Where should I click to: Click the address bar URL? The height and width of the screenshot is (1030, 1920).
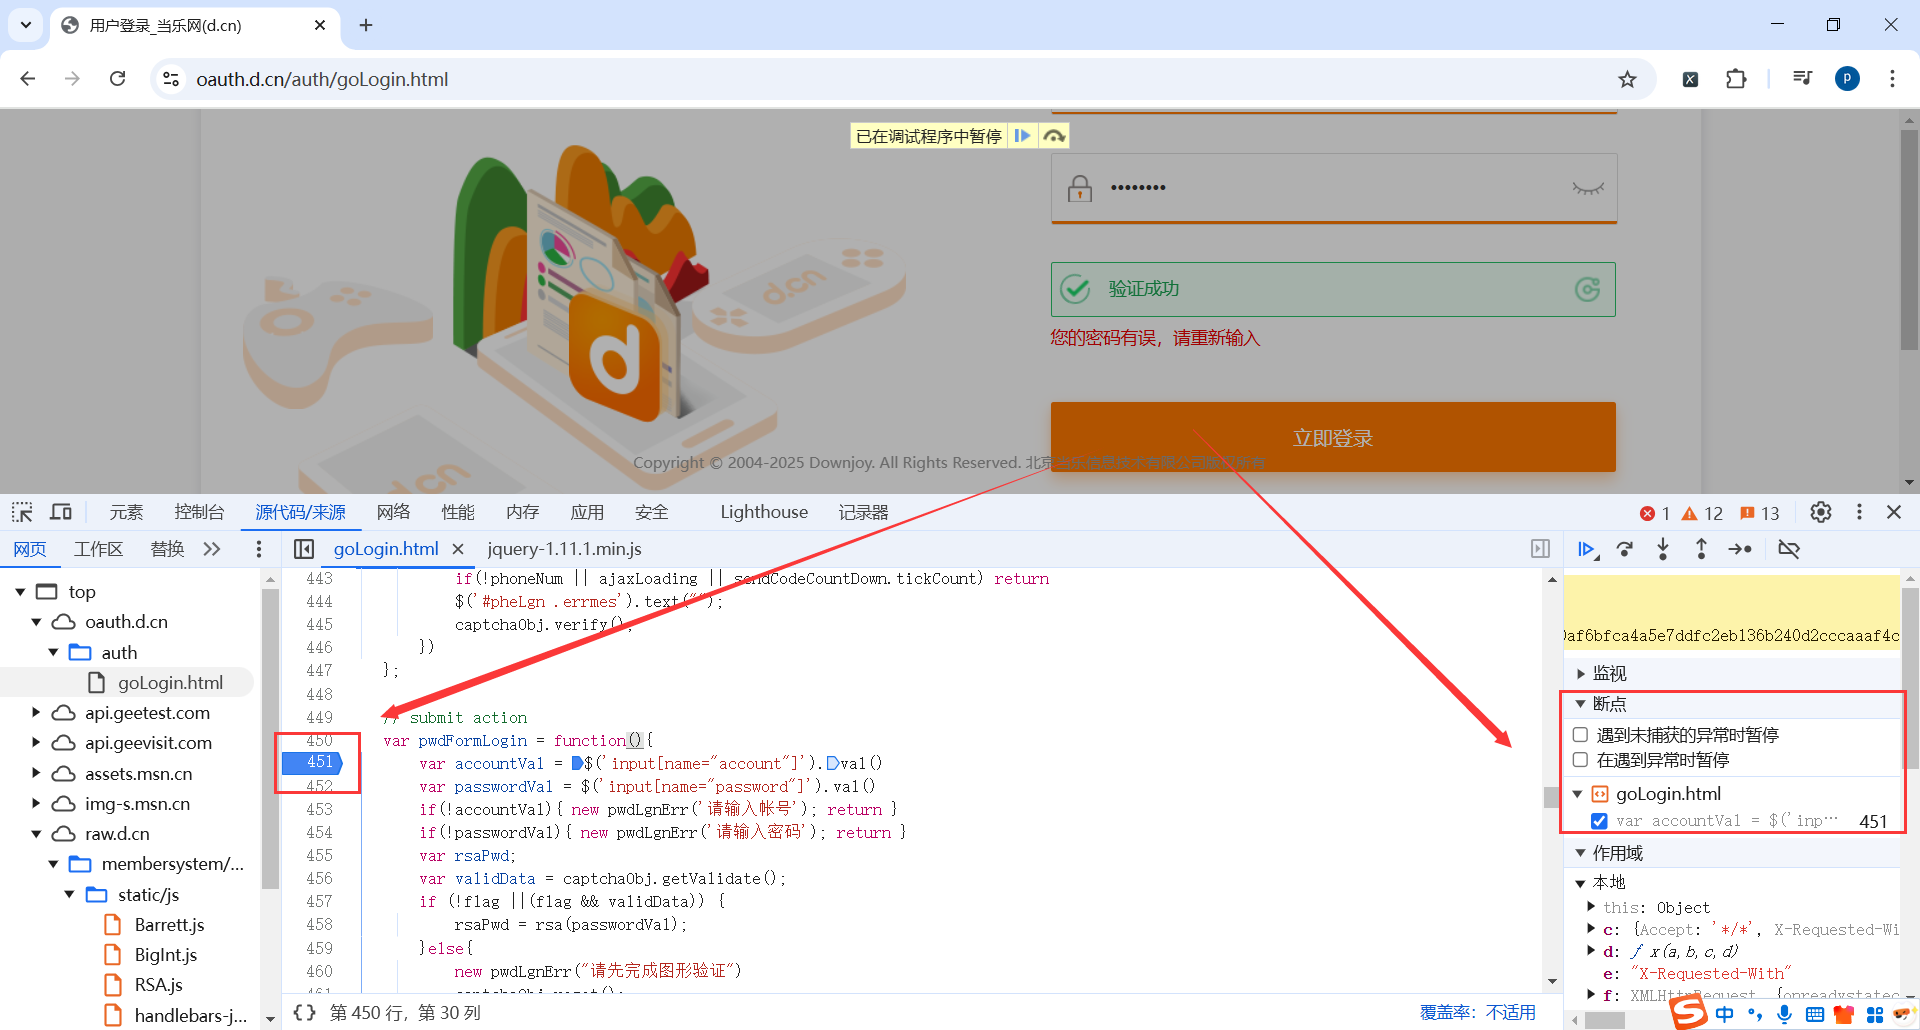[x=322, y=79]
